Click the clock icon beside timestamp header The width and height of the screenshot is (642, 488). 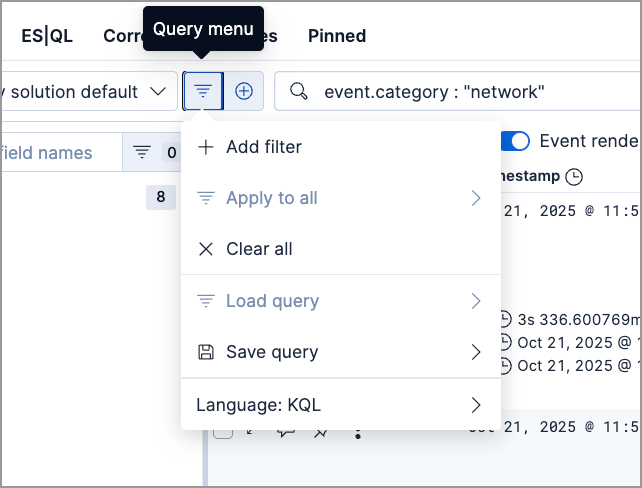pyautogui.click(x=573, y=177)
